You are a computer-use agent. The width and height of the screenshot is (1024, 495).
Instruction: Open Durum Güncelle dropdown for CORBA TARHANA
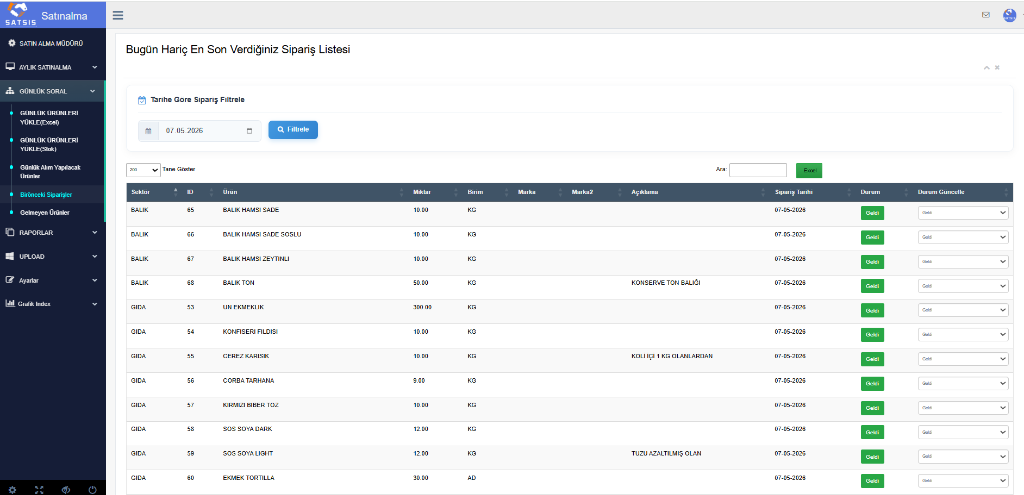tap(963, 383)
